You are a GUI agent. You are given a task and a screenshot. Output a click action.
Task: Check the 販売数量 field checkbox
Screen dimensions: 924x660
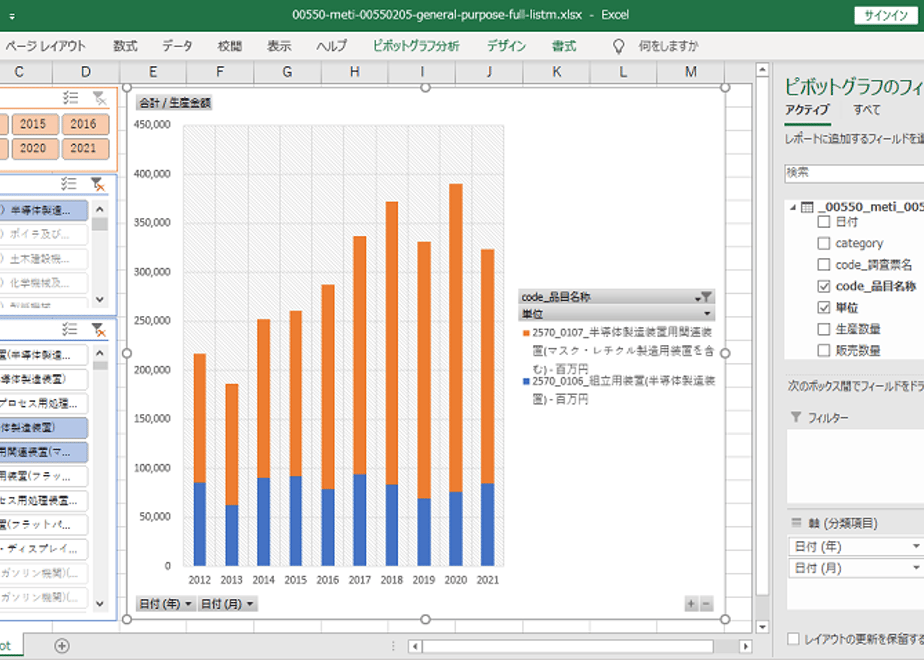click(824, 351)
